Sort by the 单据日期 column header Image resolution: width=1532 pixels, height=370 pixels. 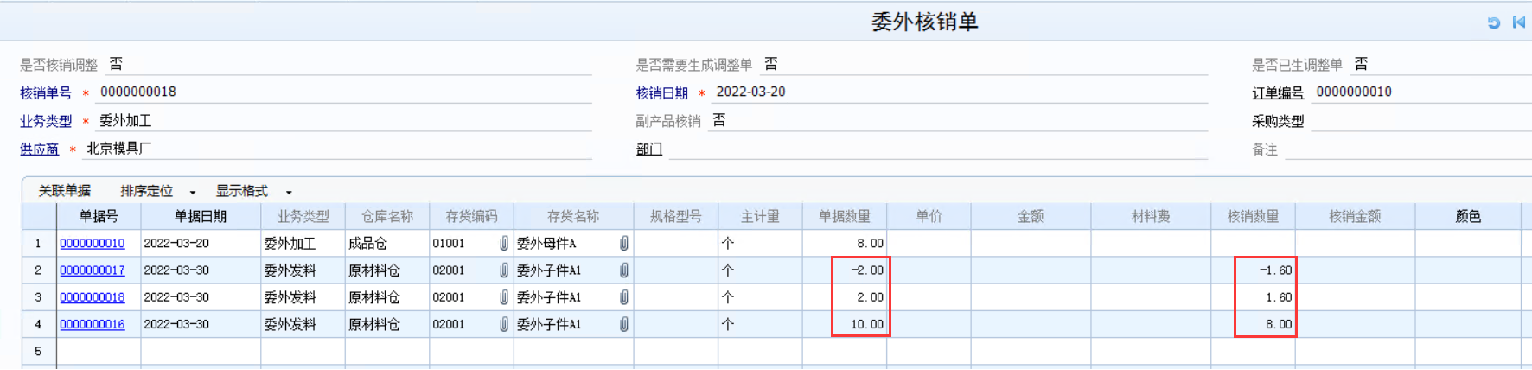[x=200, y=216]
